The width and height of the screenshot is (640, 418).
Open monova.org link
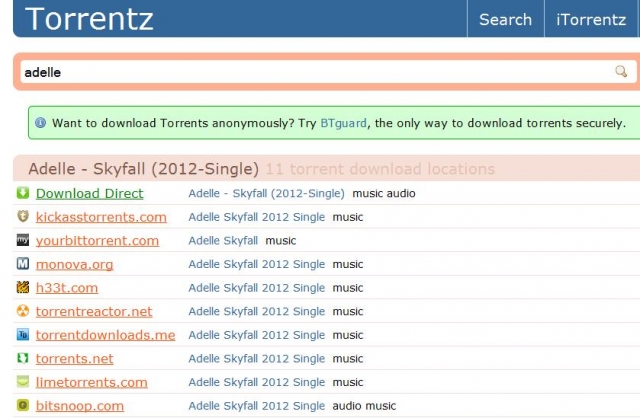(x=74, y=265)
